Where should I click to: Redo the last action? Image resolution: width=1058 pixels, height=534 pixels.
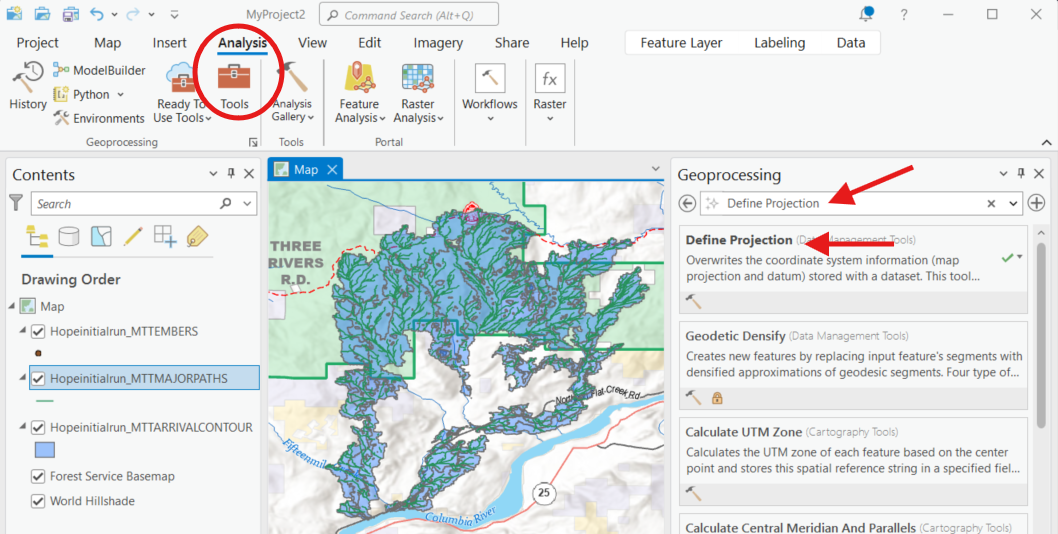click(x=134, y=14)
